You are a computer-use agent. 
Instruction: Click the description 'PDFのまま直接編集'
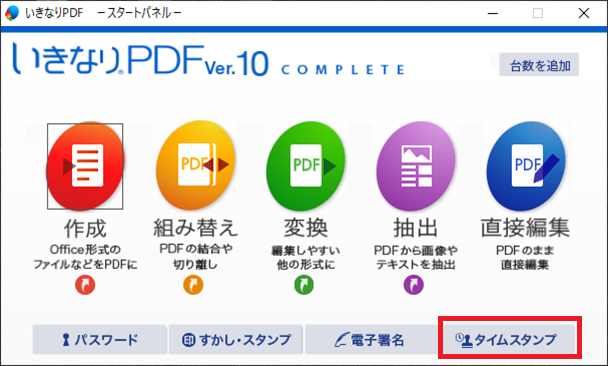point(525,257)
